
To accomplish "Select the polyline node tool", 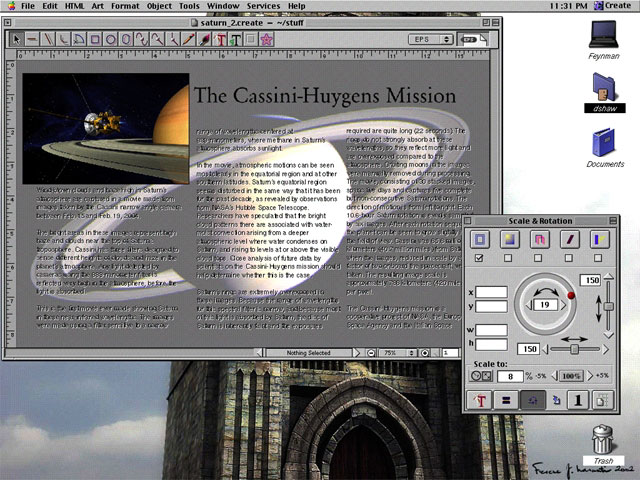I will click(x=173, y=40).
